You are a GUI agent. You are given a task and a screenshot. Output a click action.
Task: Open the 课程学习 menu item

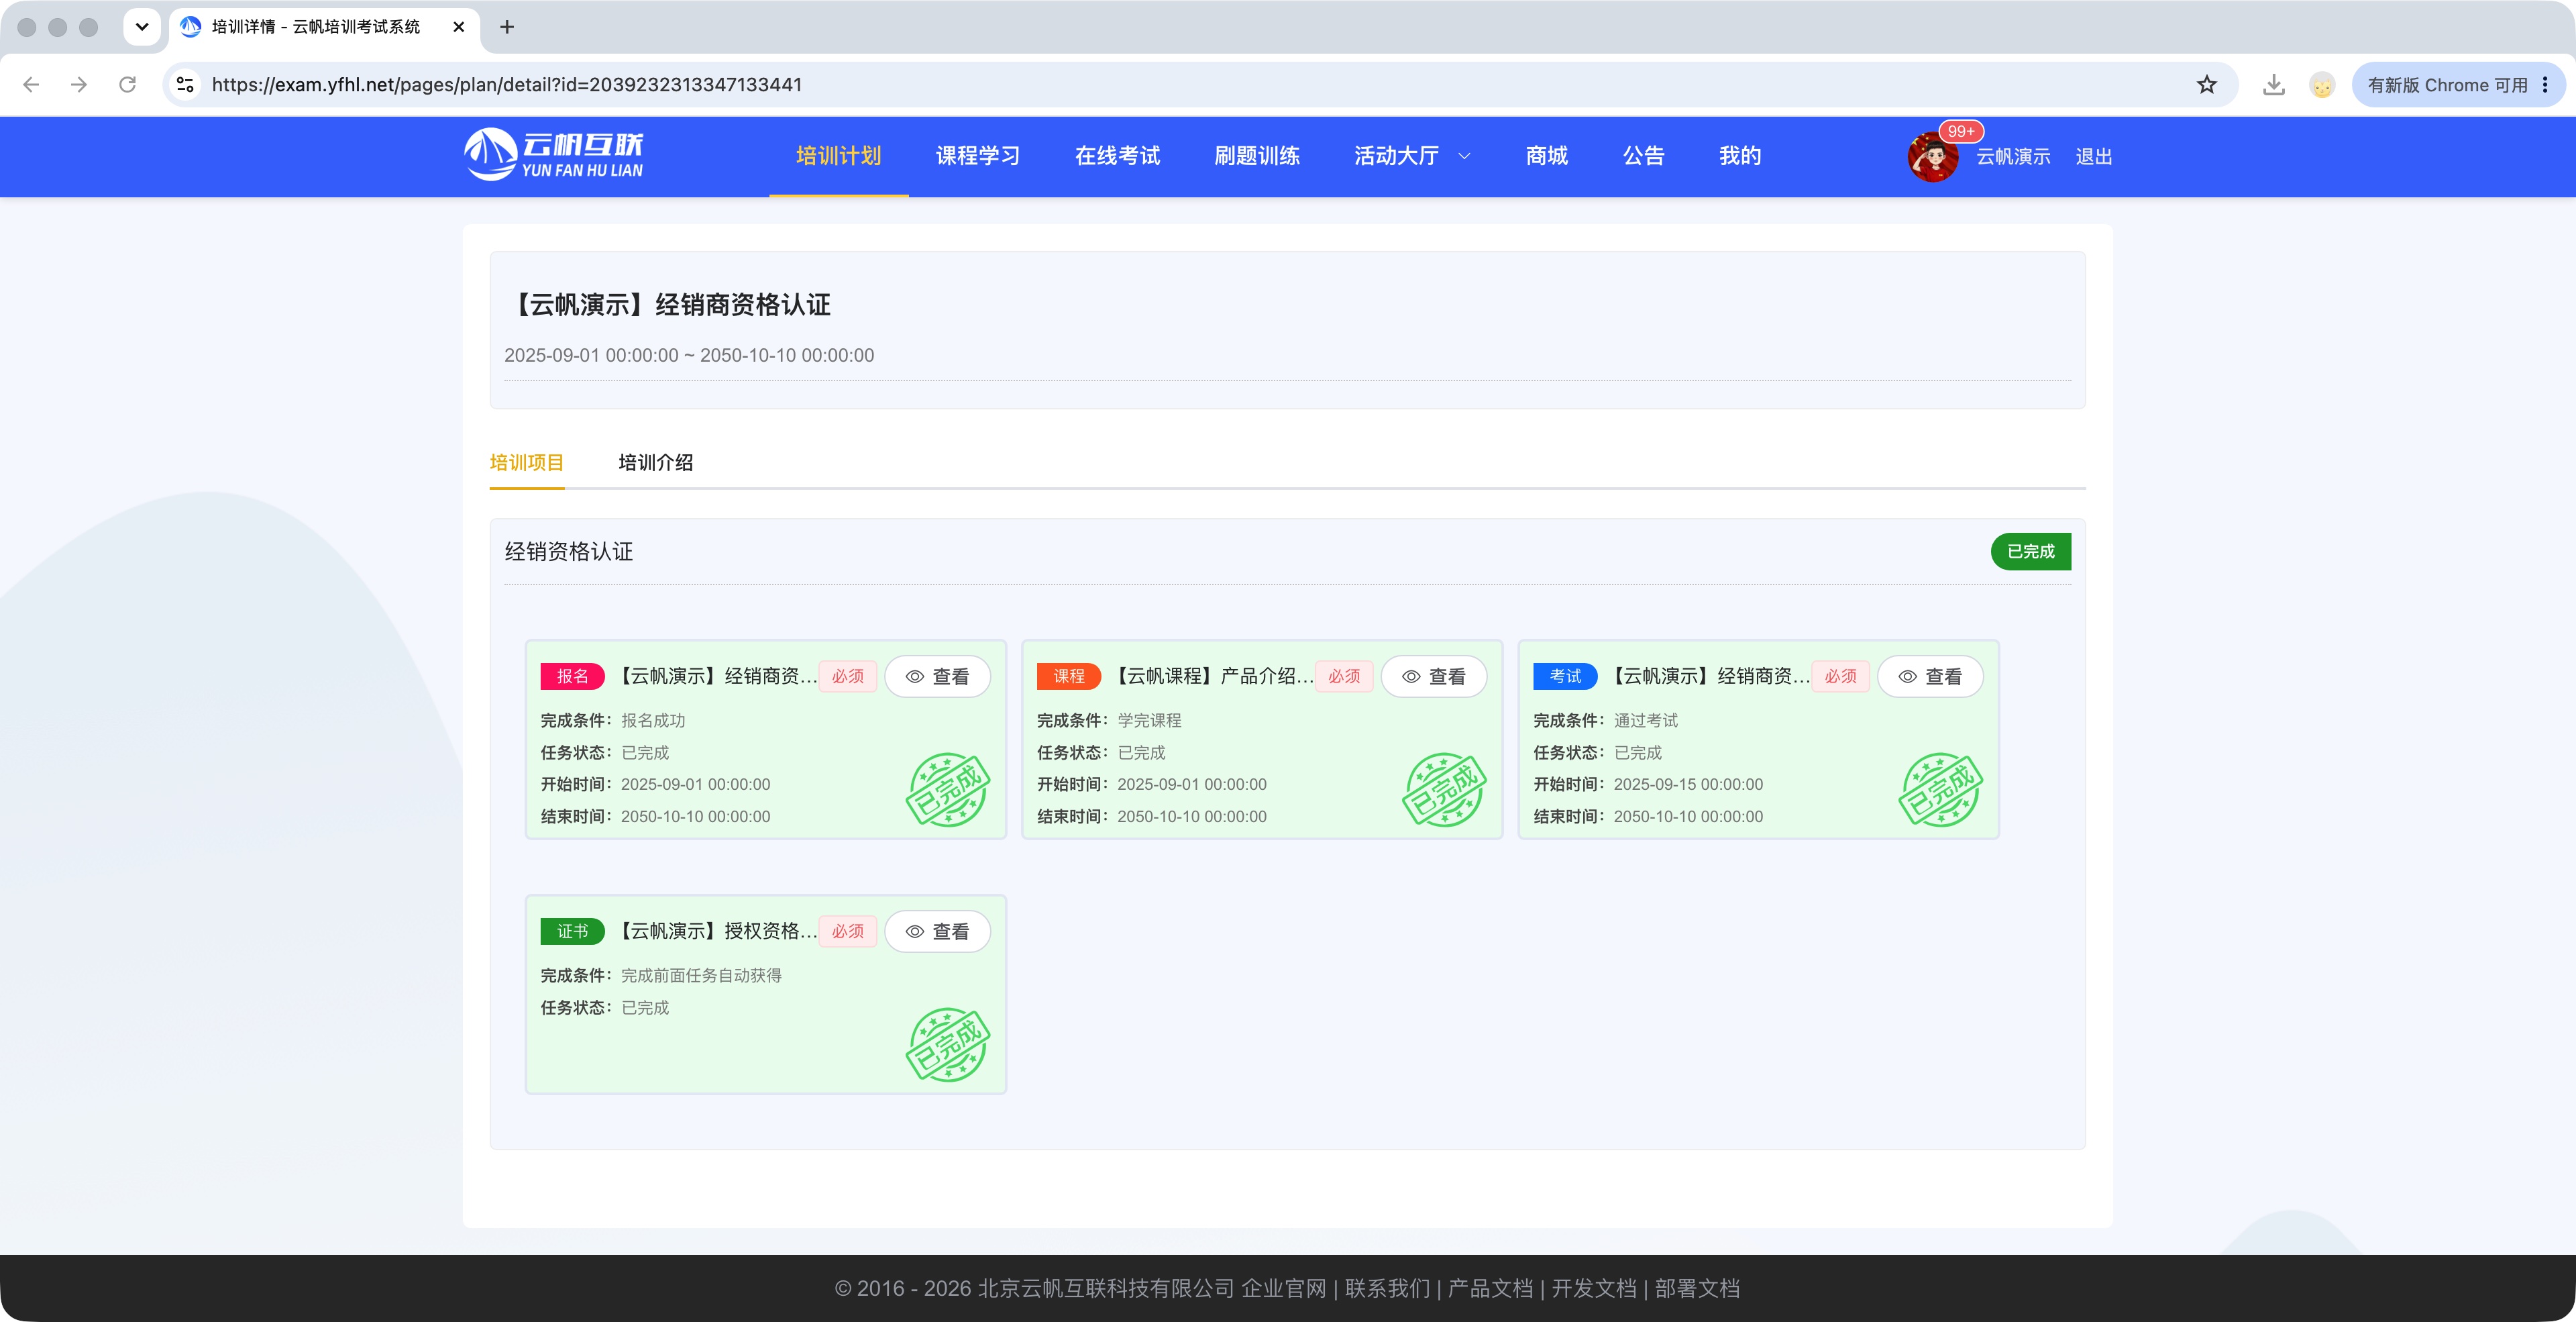pyautogui.click(x=978, y=156)
